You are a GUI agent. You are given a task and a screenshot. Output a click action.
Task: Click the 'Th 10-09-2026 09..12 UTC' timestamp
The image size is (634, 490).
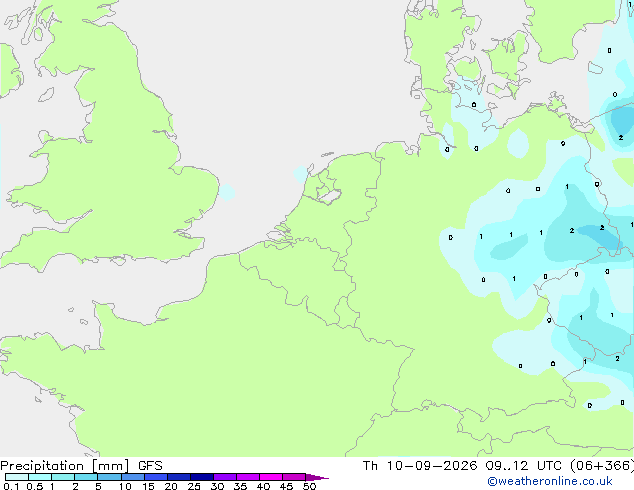(x=462, y=466)
